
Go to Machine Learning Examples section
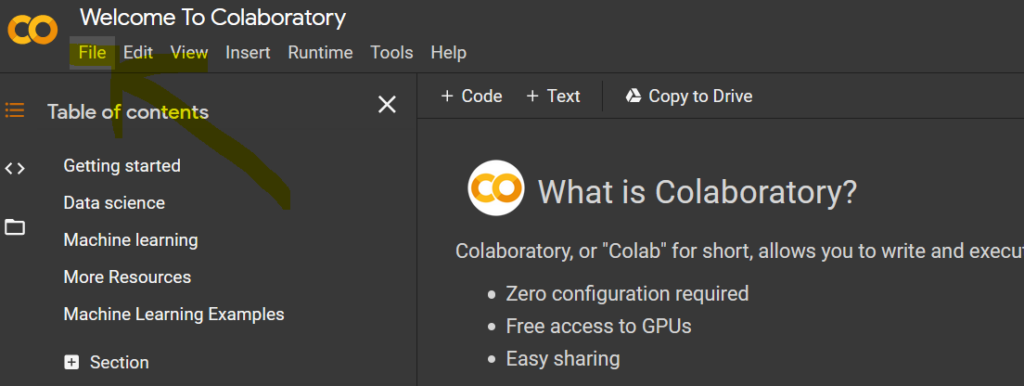174,314
